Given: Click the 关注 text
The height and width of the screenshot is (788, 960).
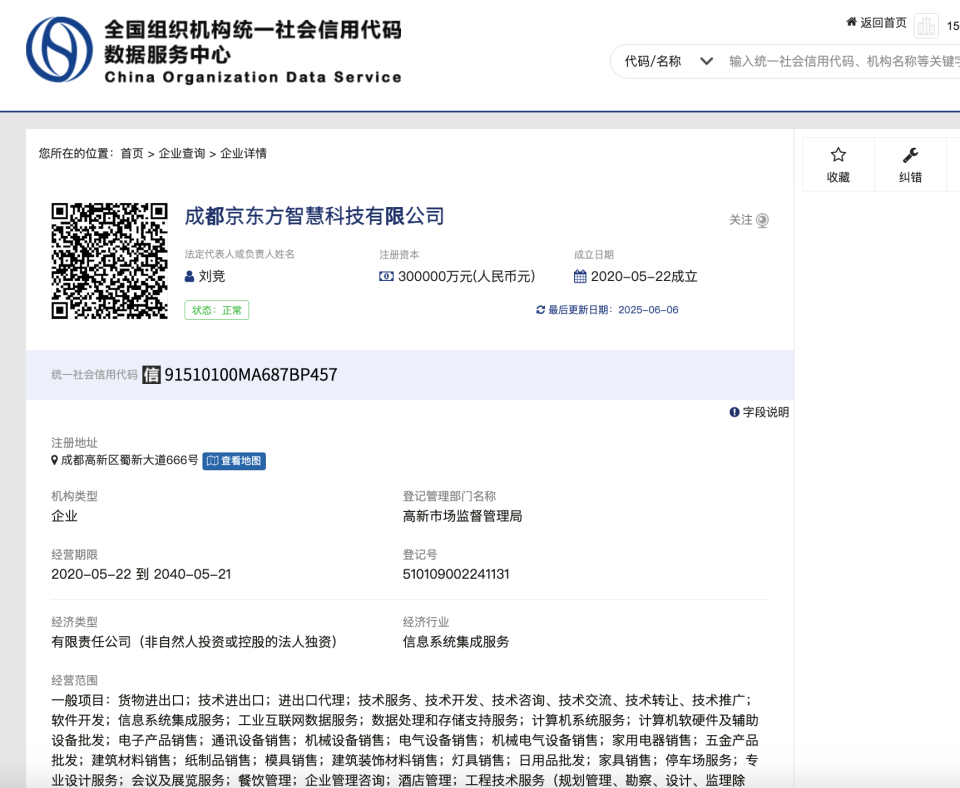Looking at the screenshot, I should [x=740, y=220].
